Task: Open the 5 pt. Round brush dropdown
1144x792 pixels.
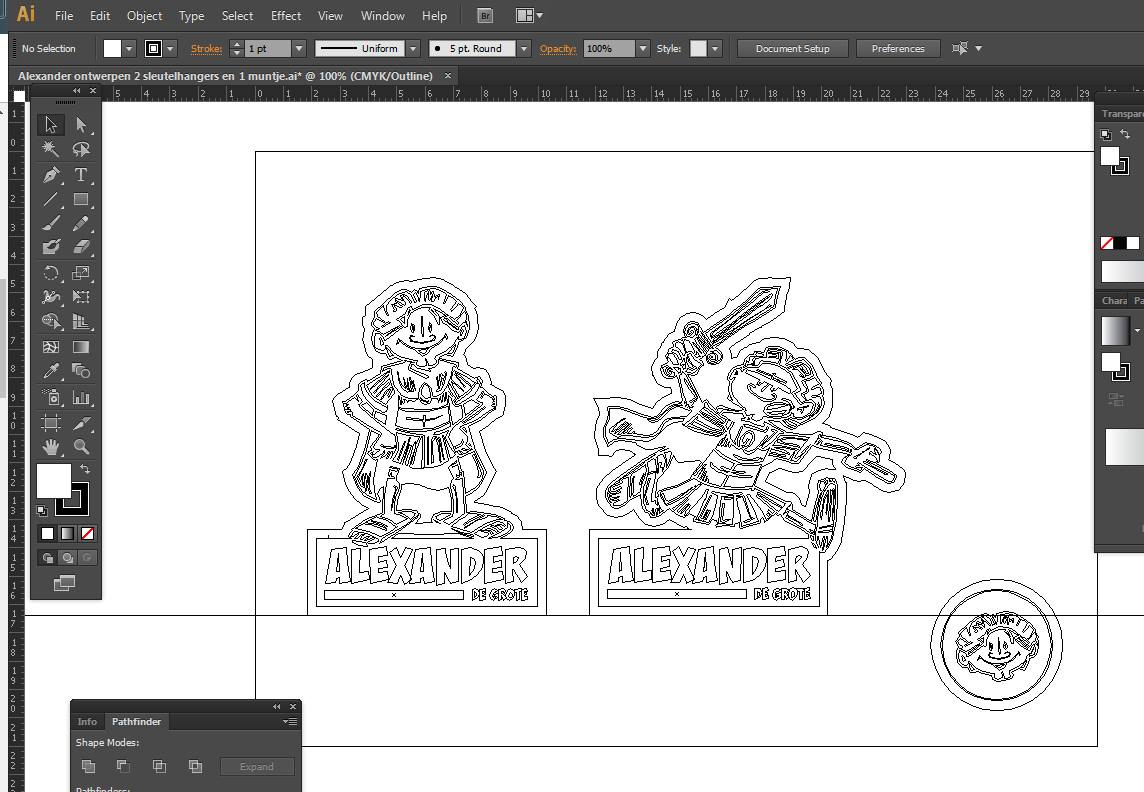Action: [x=524, y=49]
